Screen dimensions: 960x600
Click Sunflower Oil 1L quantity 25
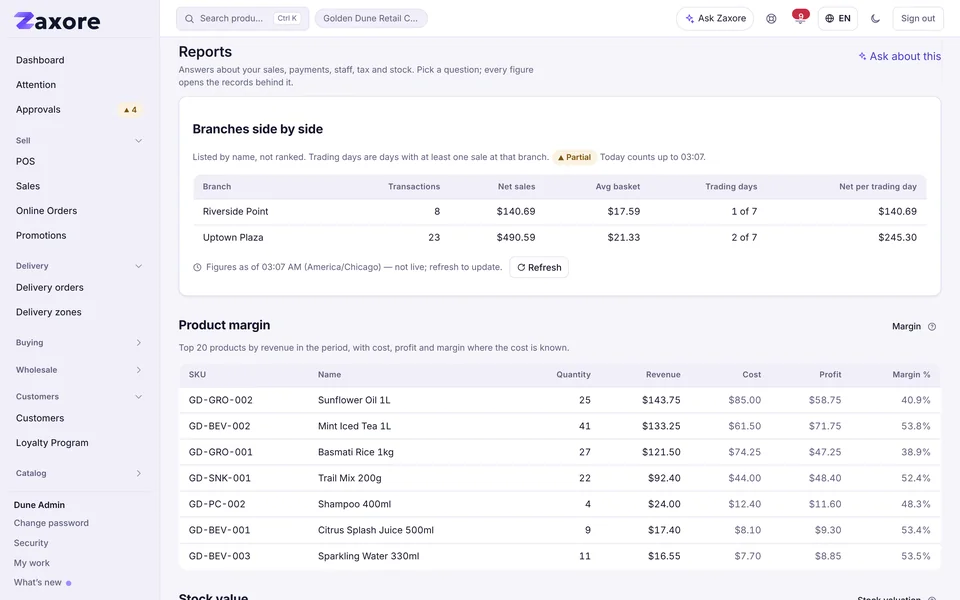pyautogui.click(x=585, y=400)
